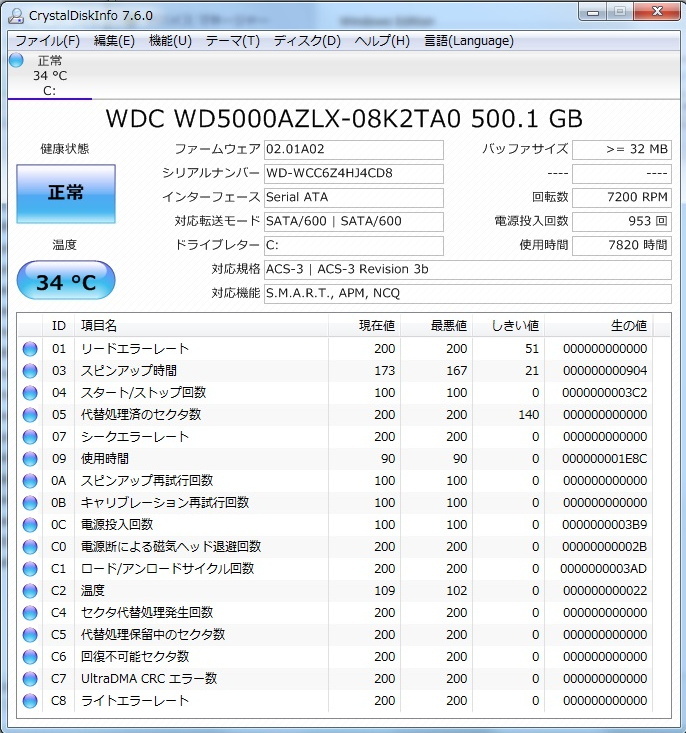Open the ファイル(F) menu
The width and height of the screenshot is (686, 733).
[47, 41]
